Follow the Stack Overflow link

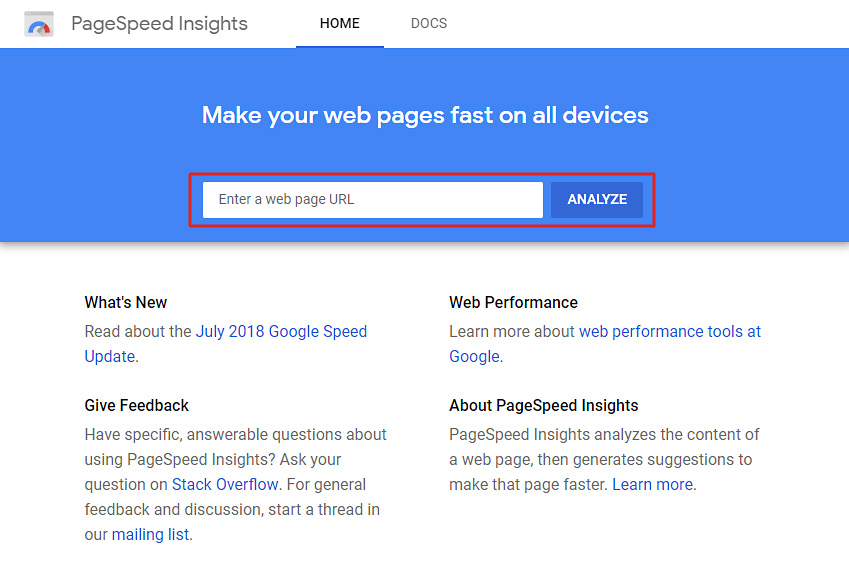coord(225,484)
